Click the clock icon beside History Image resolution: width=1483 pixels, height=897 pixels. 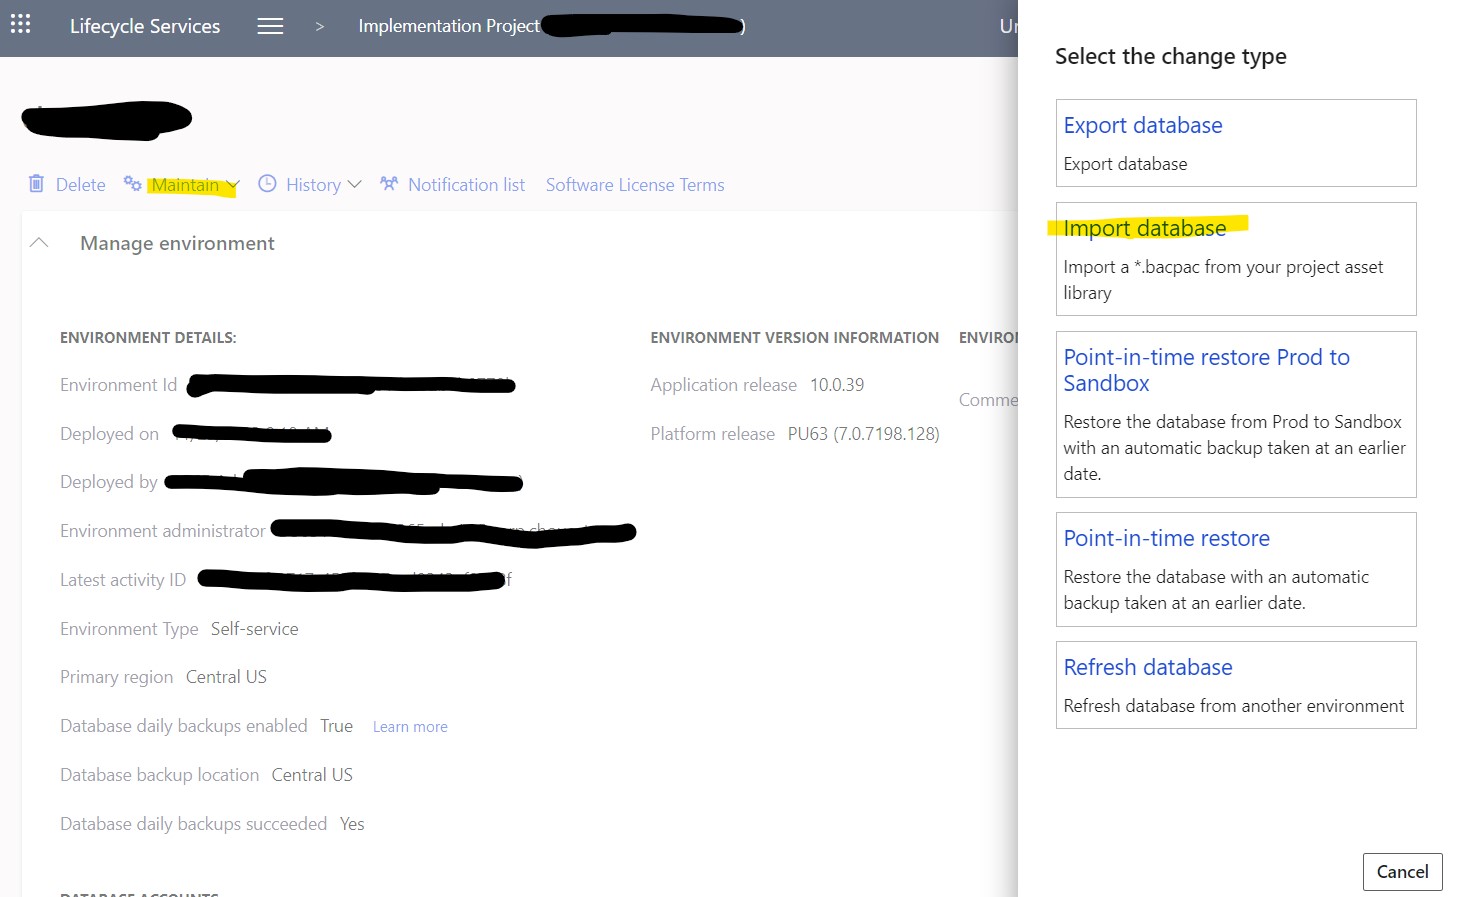(x=267, y=184)
